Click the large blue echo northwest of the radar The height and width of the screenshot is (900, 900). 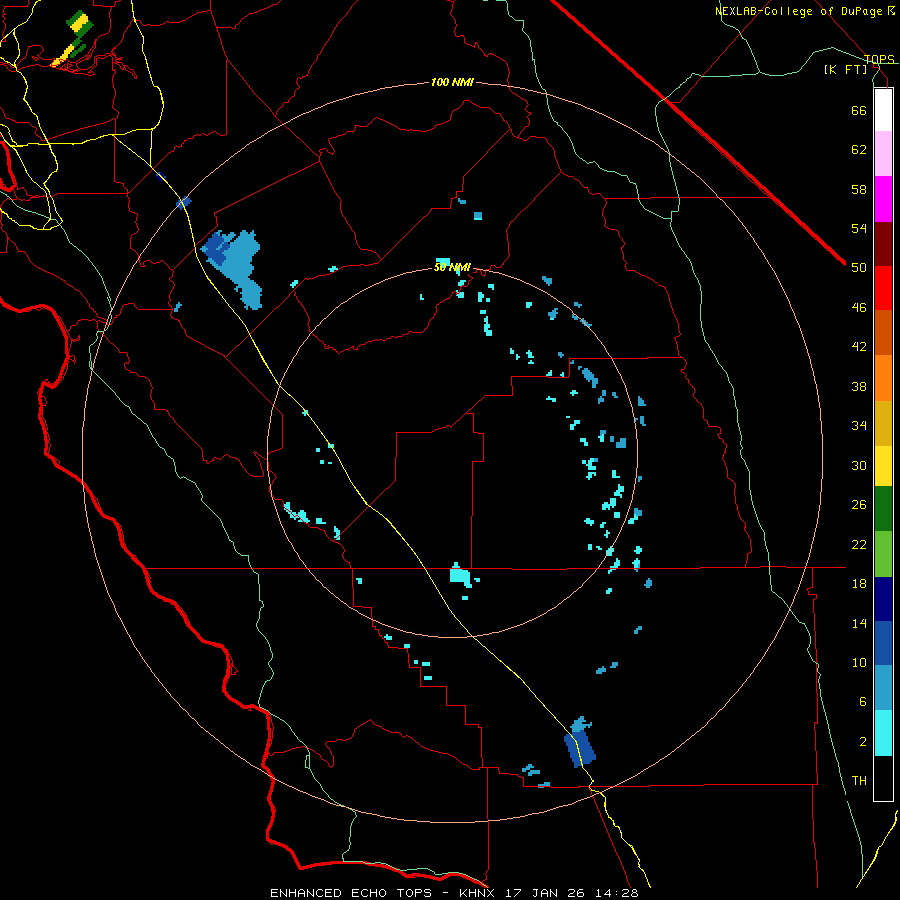[x=236, y=265]
